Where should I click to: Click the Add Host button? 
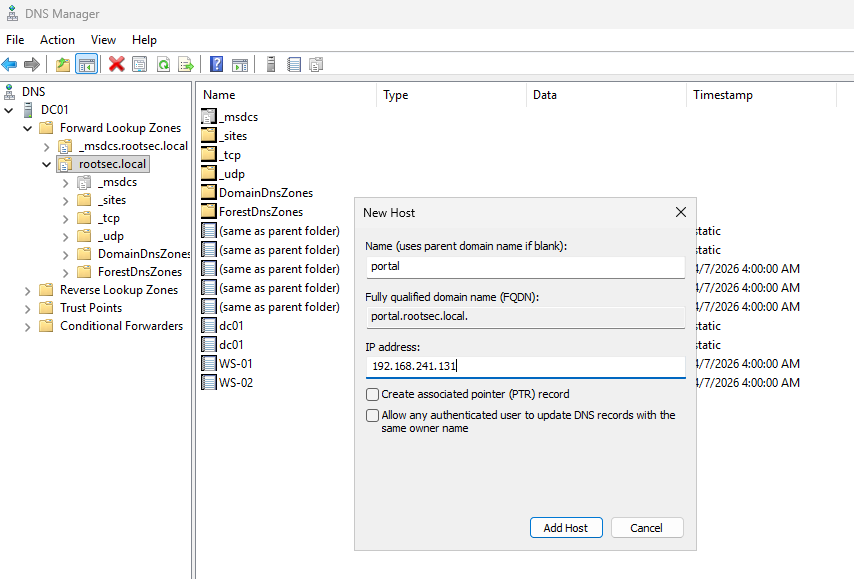pos(566,528)
